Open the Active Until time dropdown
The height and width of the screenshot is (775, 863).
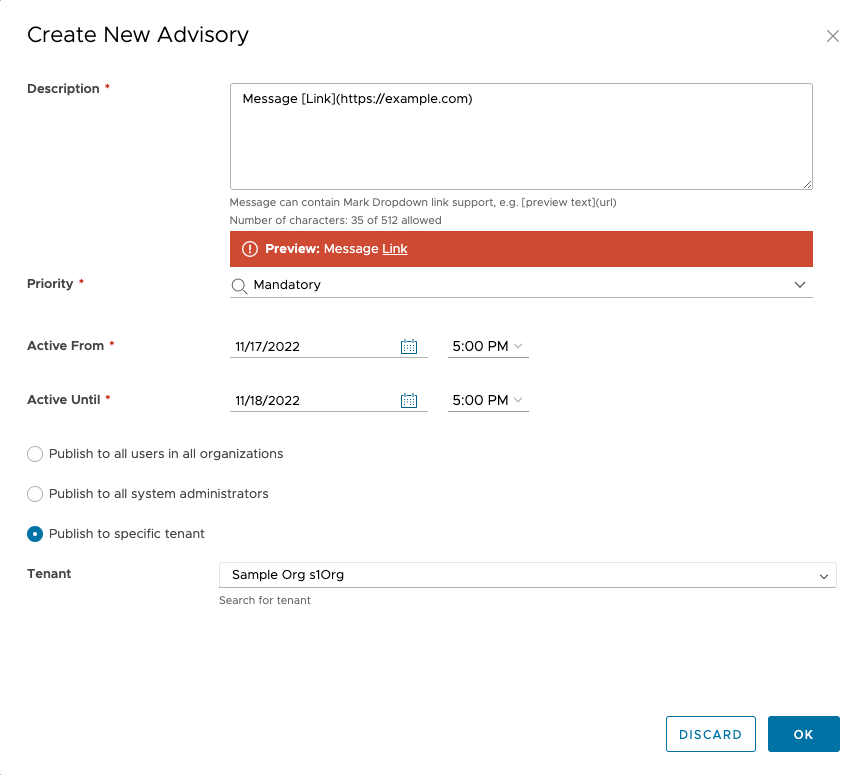(488, 400)
